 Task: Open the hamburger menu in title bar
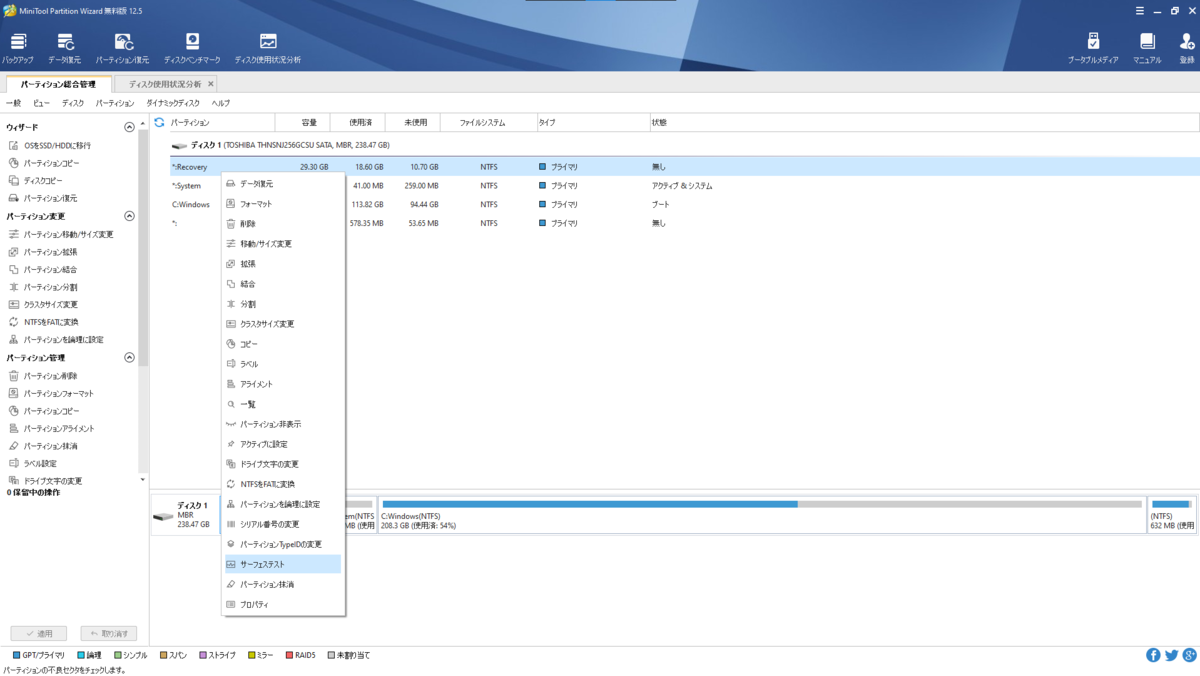coord(1140,11)
